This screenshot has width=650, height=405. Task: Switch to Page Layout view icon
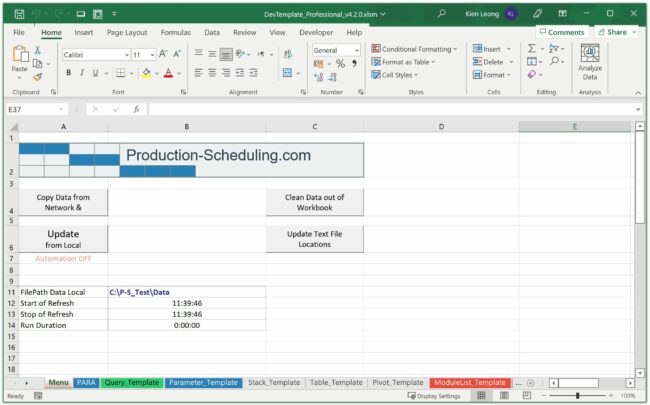504,395
